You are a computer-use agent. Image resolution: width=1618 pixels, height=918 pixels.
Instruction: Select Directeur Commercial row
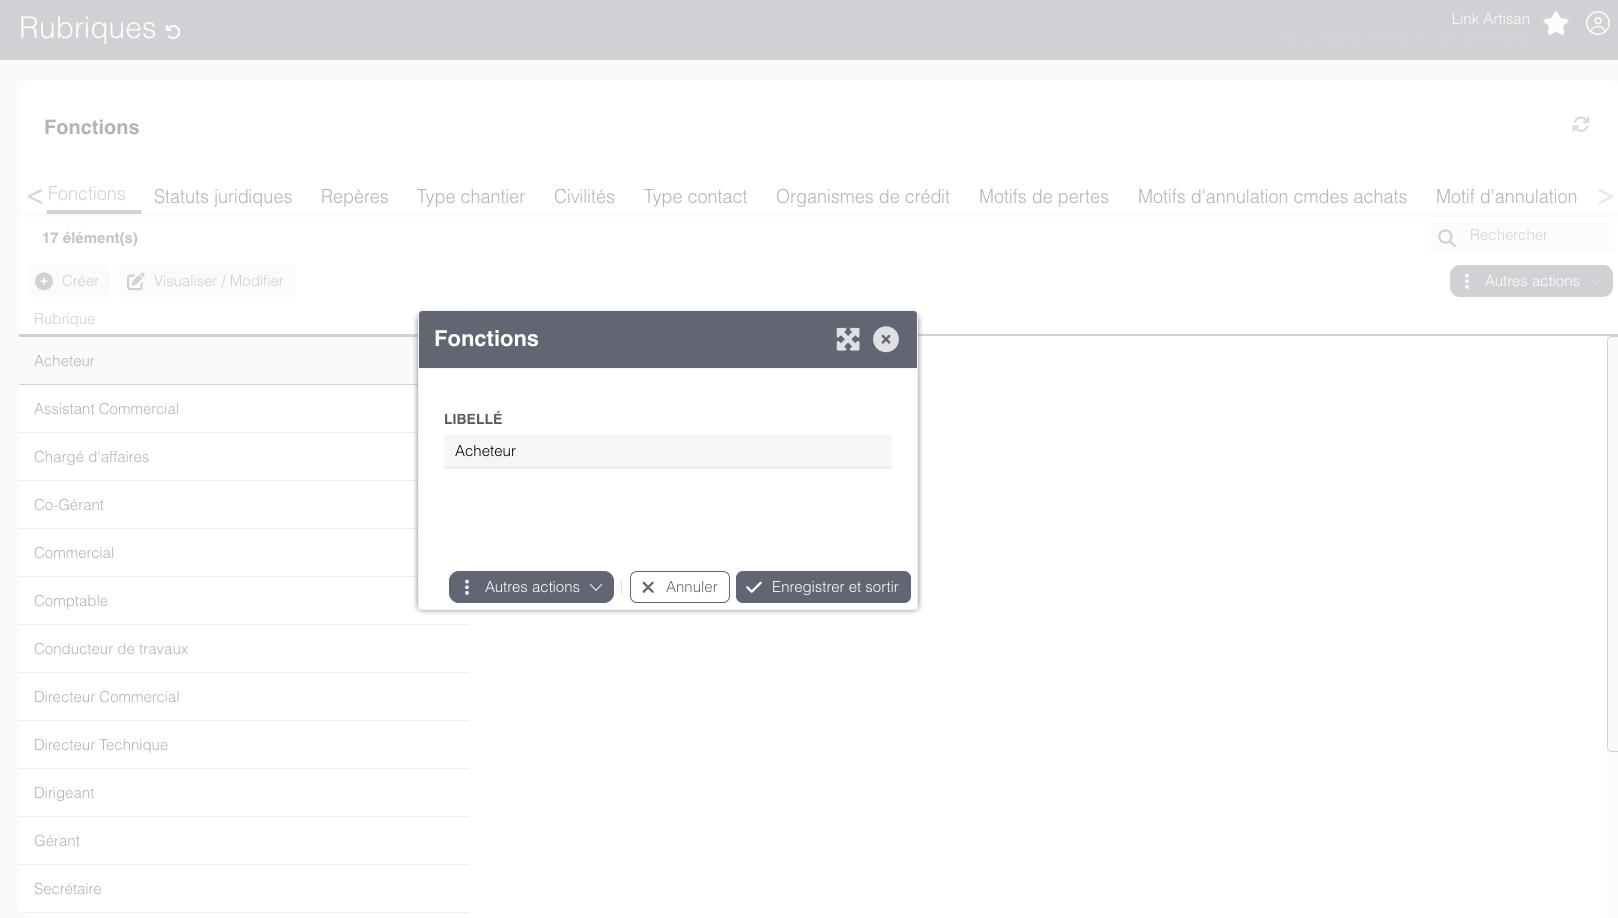[244, 697]
